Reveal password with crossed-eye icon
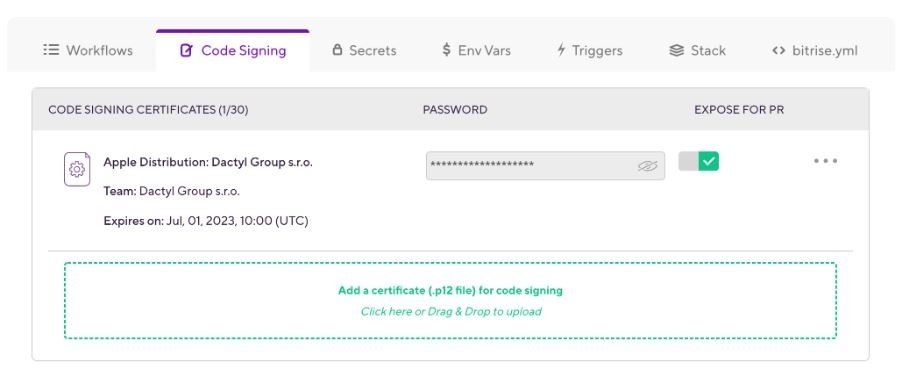908x391 pixels. point(647,166)
